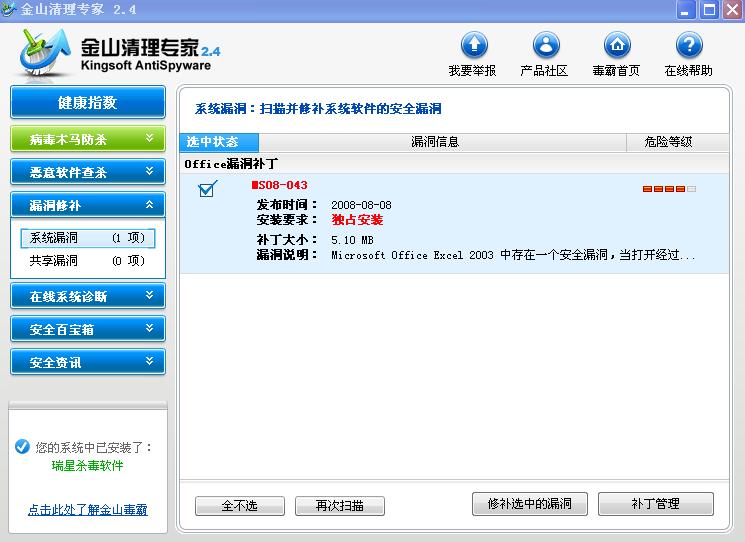Click the 5.10 MB patch size

click(x=352, y=240)
